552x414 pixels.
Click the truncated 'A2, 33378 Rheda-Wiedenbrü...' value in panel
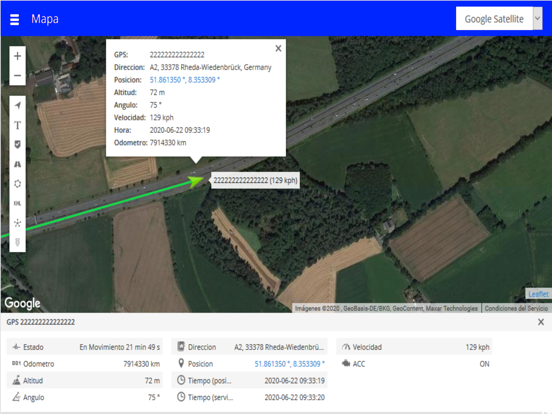(x=279, y=347)
